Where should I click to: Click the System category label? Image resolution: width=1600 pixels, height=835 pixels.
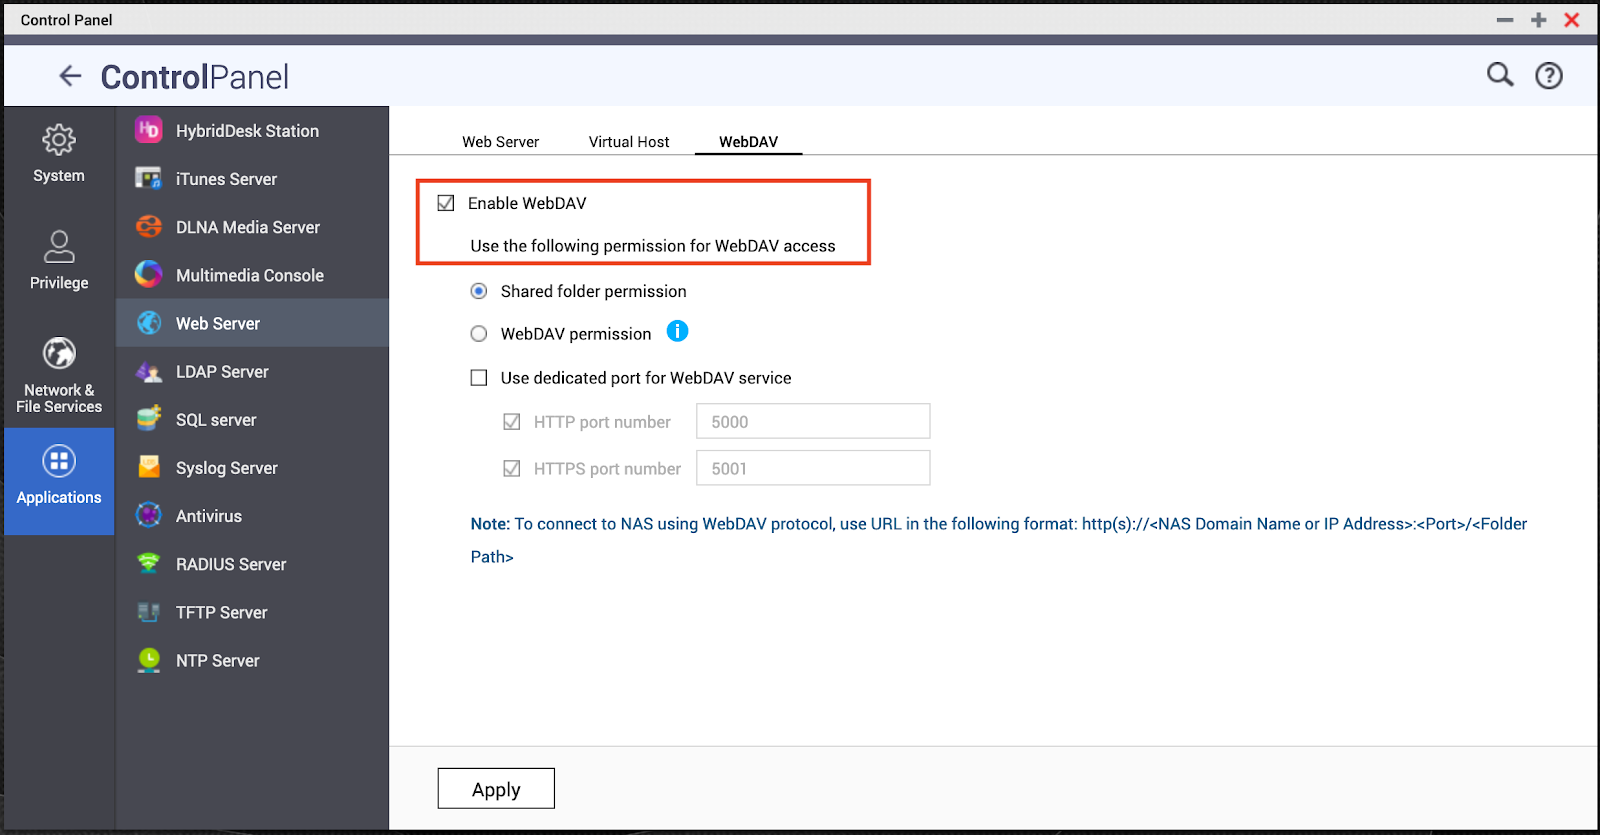(x=59, y=175)
